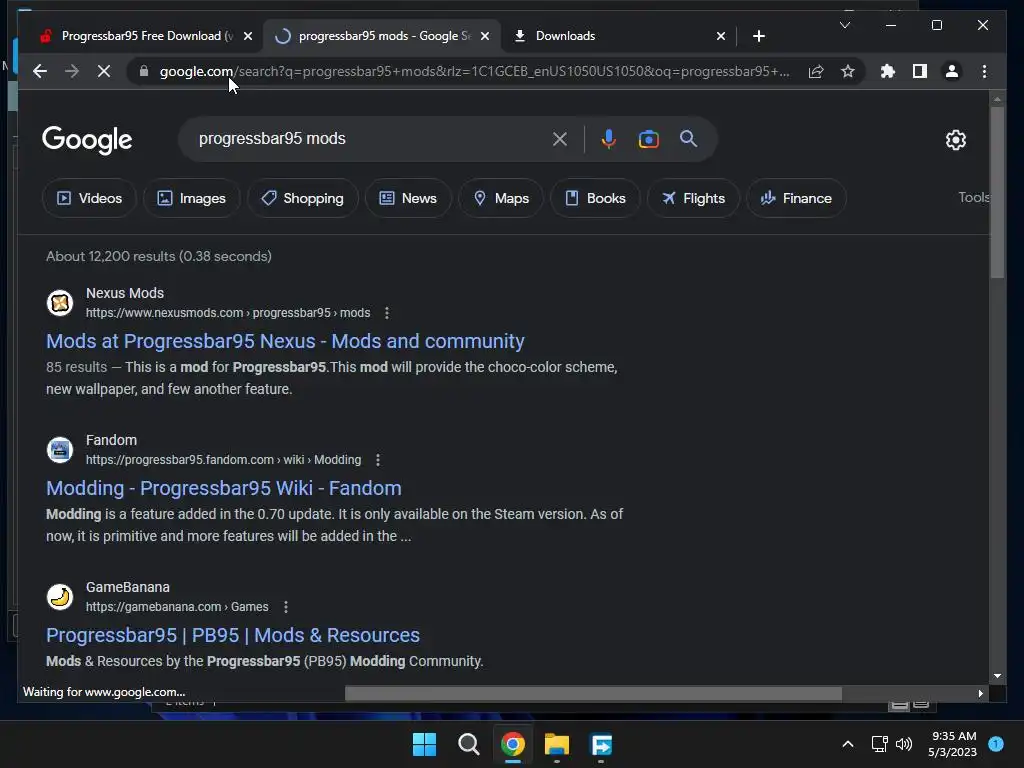
Task: Open Modding - Progressbar95 Wiki - Fandom link
Action: (224, 488)
